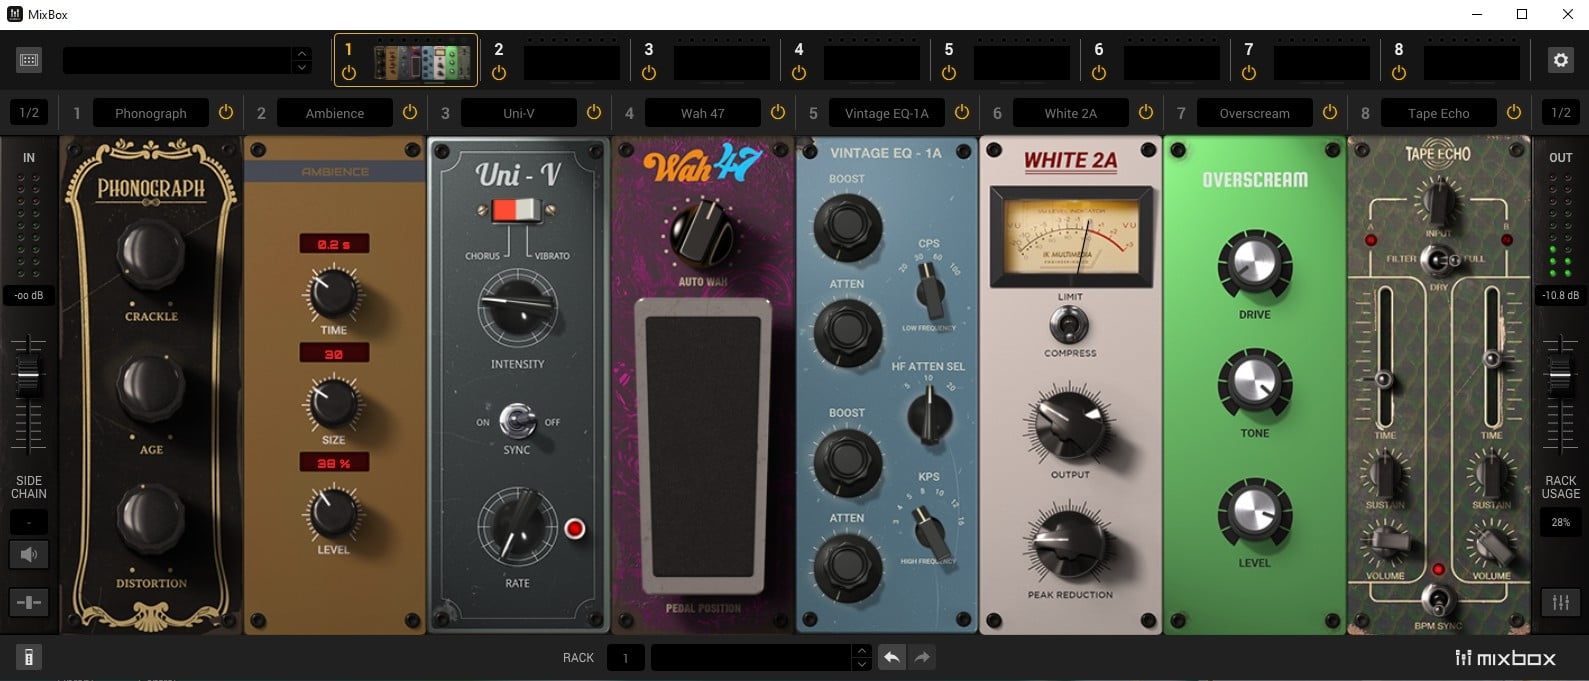The height and width of the screenshot is (681, 1589).
Task: Bypass the Vintage EQ-1A module
Action: 962,113
